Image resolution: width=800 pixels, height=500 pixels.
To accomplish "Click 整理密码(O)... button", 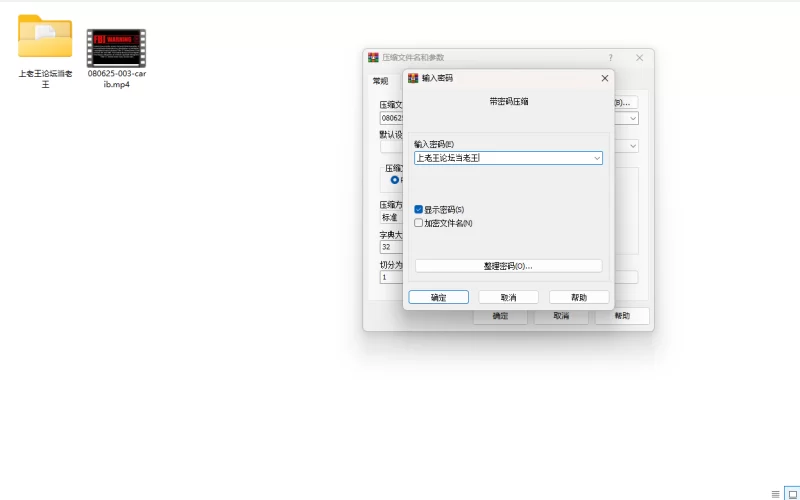I will coord(508,266).
